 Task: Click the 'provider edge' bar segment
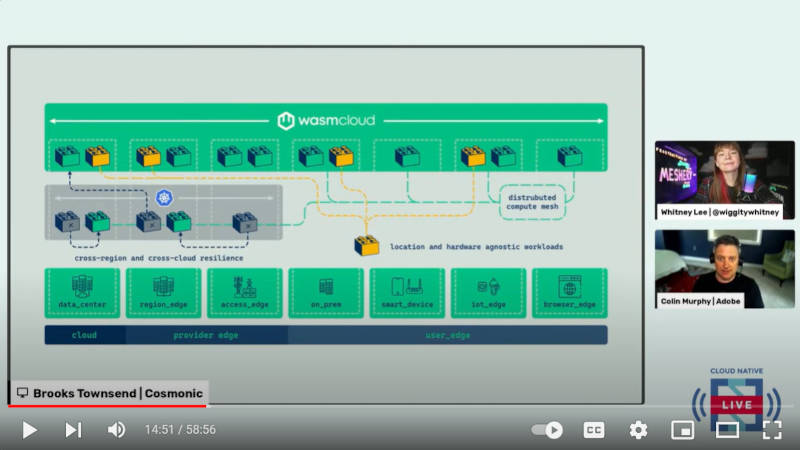(x=206, y=335)
